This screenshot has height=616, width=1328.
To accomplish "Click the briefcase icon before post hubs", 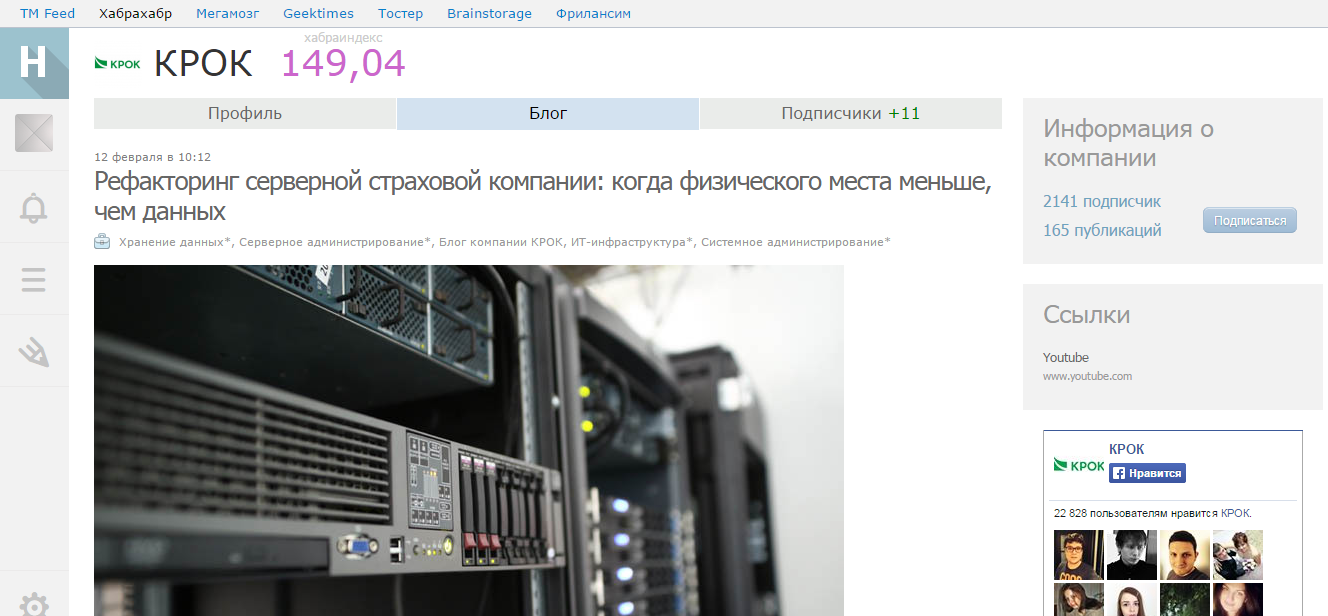I will 102,241.
